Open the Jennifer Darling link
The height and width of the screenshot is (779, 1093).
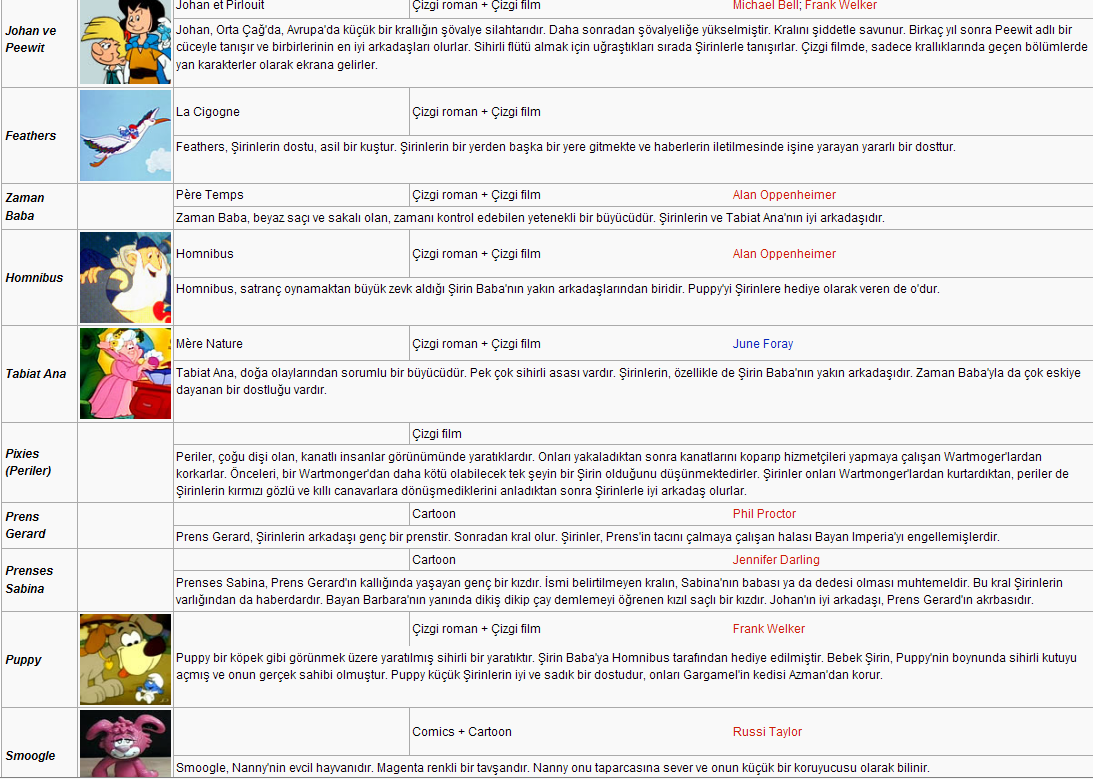(776, 560)
